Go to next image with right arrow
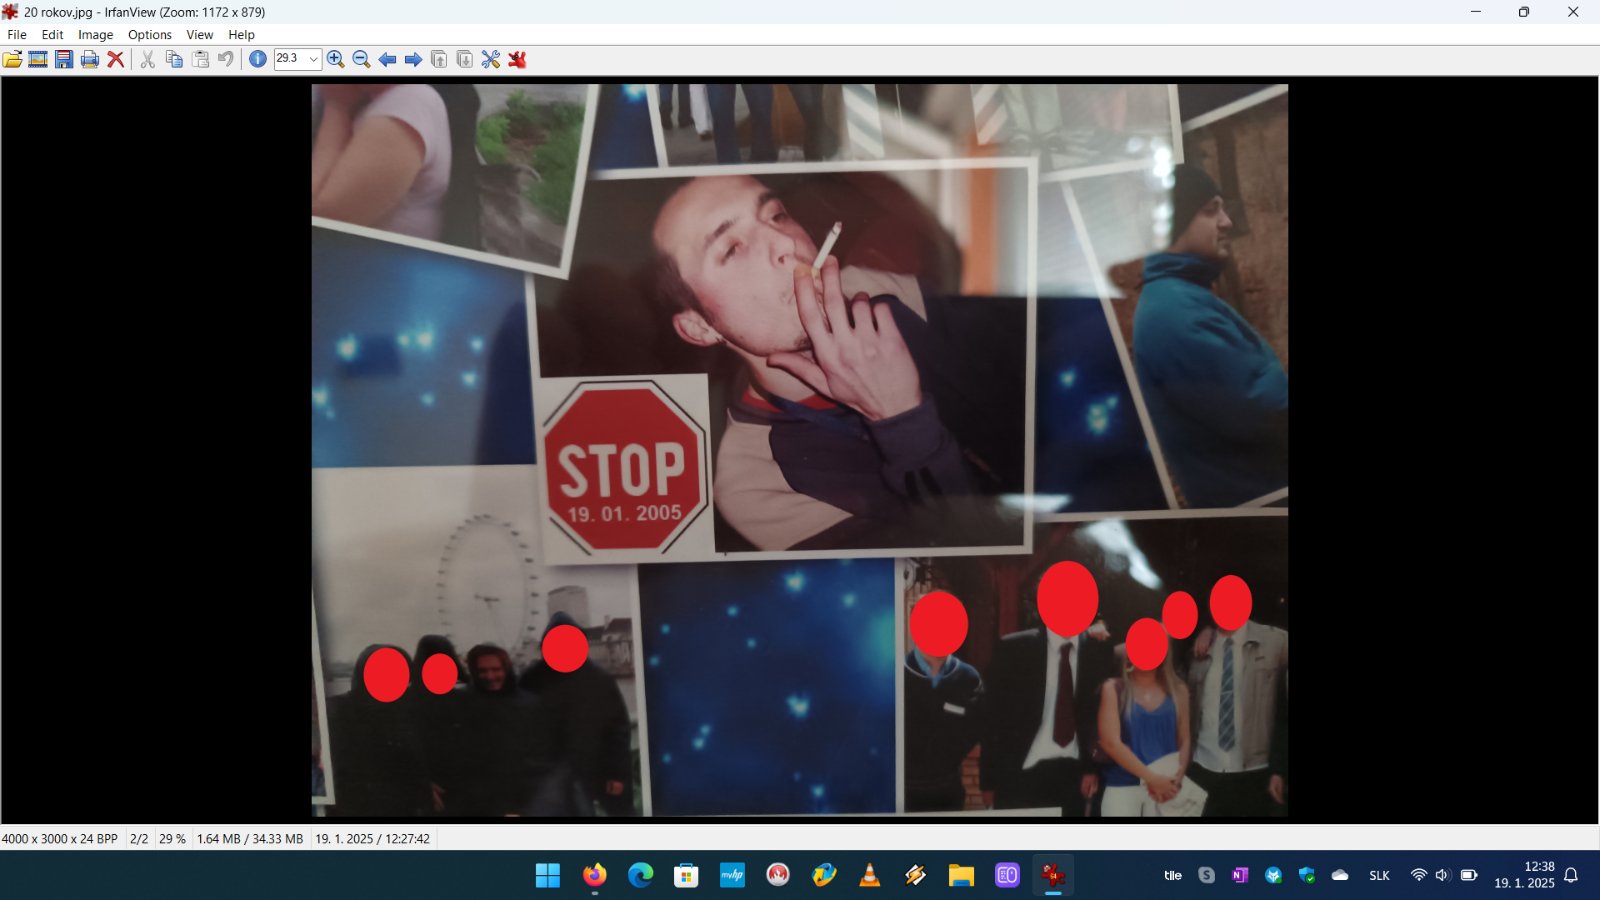 click(x=413, y=59)
